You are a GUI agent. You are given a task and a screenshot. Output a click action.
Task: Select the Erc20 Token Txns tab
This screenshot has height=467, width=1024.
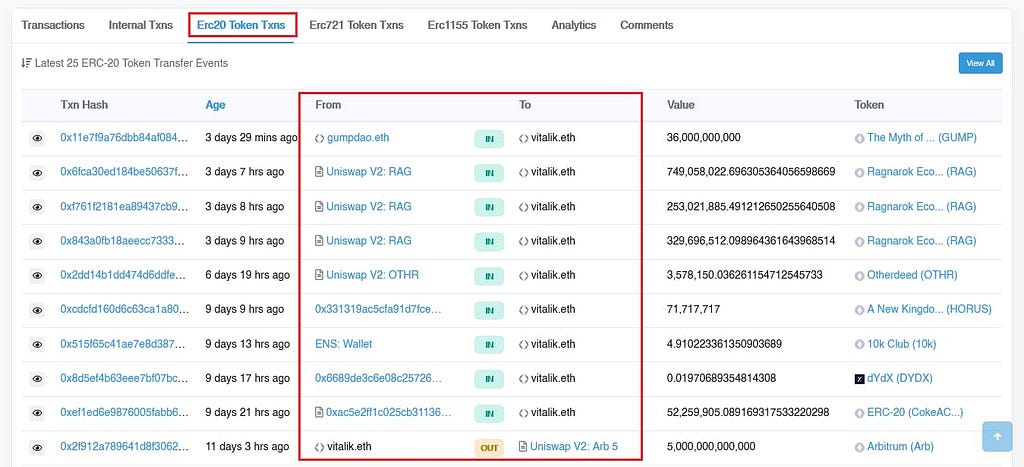click(241, 25)
